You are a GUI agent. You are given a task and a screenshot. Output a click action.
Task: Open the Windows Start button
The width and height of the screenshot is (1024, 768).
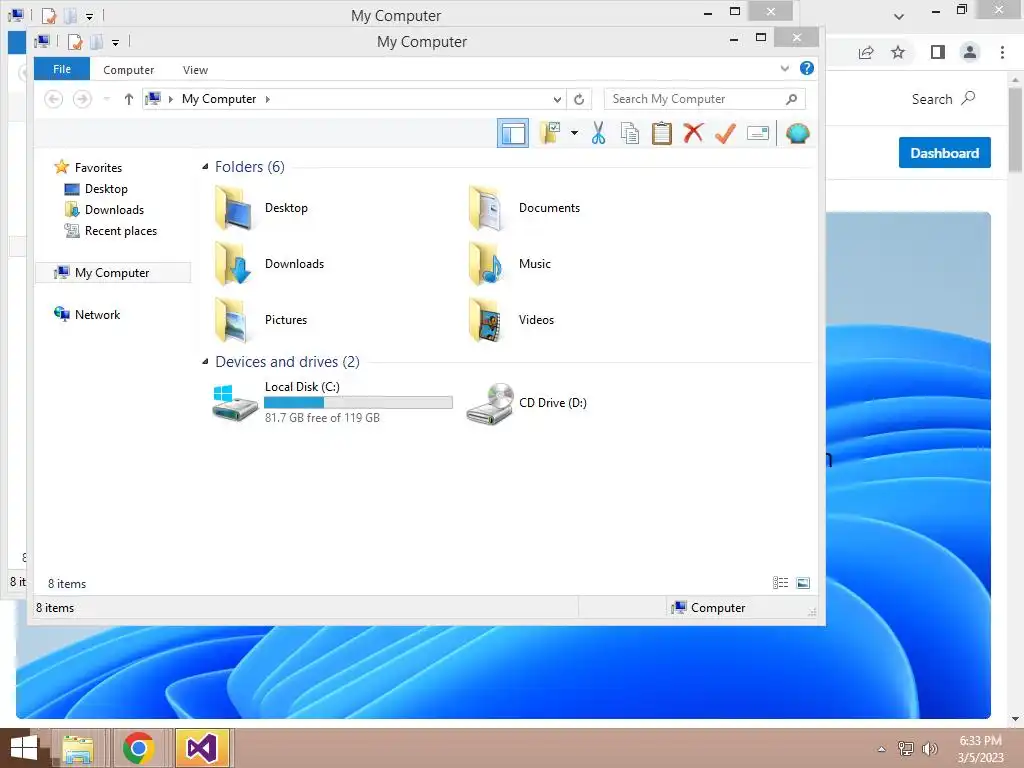click(x=24, y=748)
